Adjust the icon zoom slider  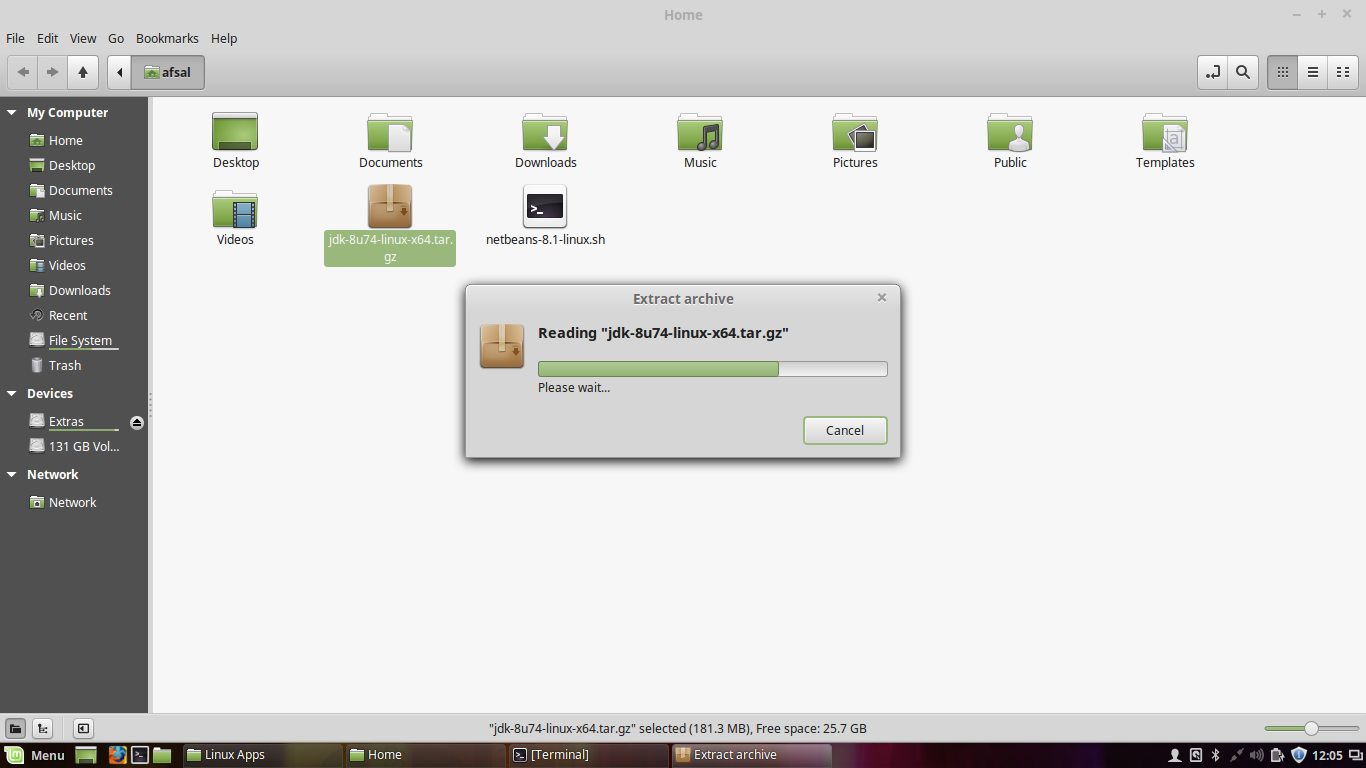[1311, 729]
